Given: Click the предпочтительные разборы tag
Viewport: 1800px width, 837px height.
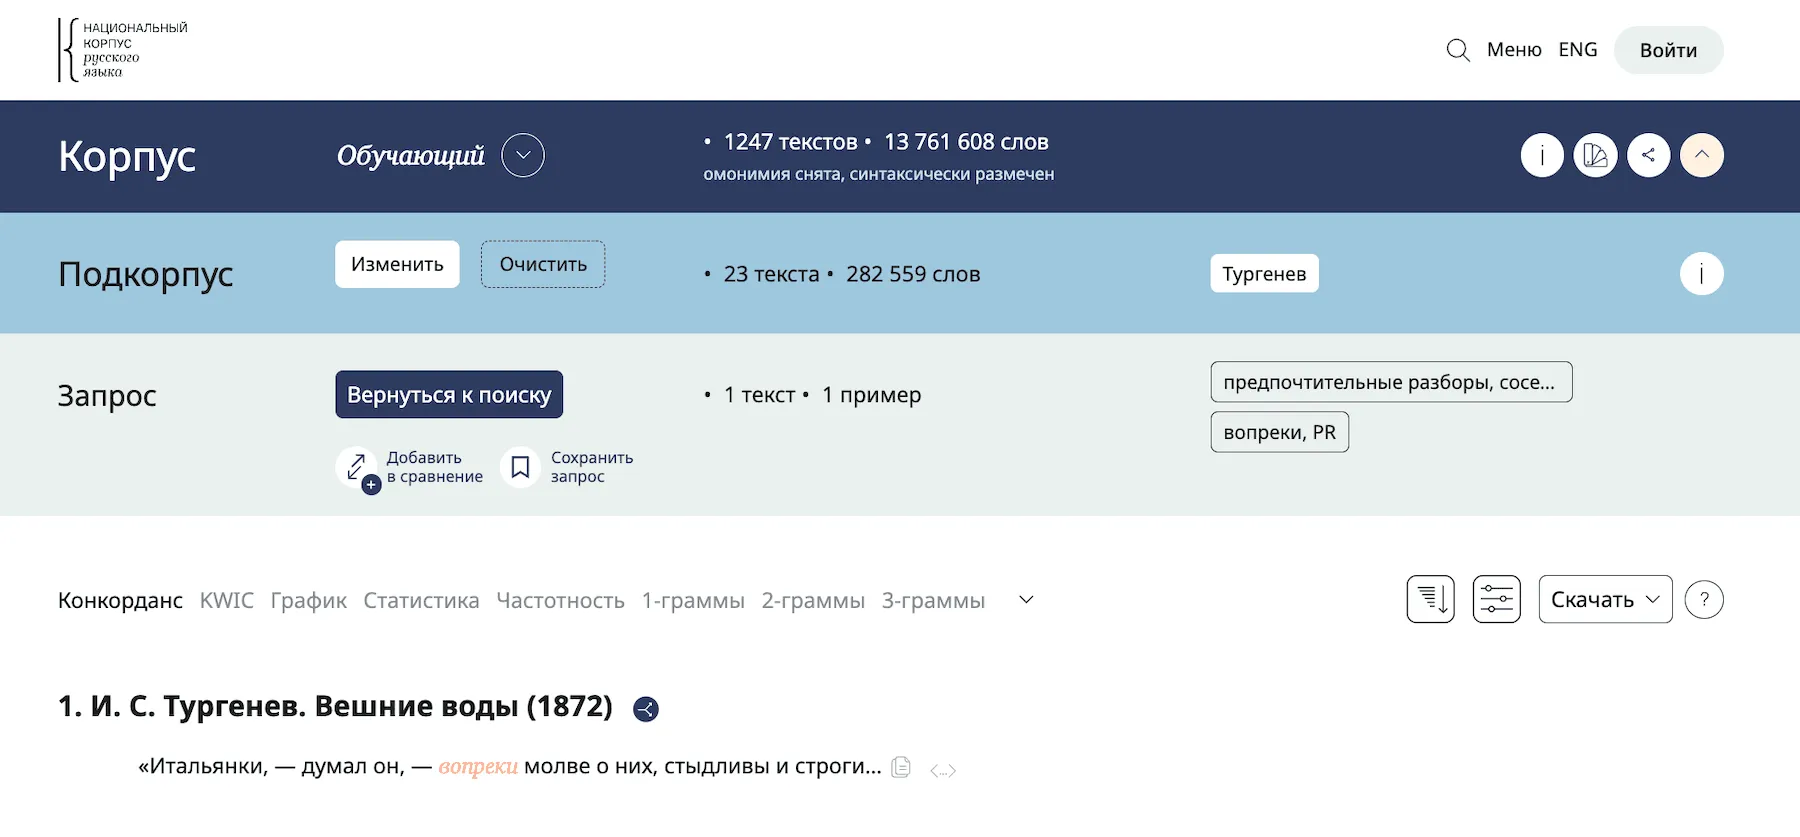Looking at the screenshot, I should tap(1391, 382).
